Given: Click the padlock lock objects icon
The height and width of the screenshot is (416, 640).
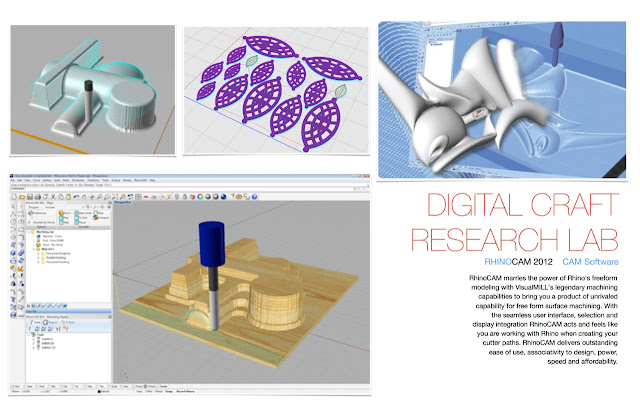Looking at the screenshot, I should coord(185,196).
